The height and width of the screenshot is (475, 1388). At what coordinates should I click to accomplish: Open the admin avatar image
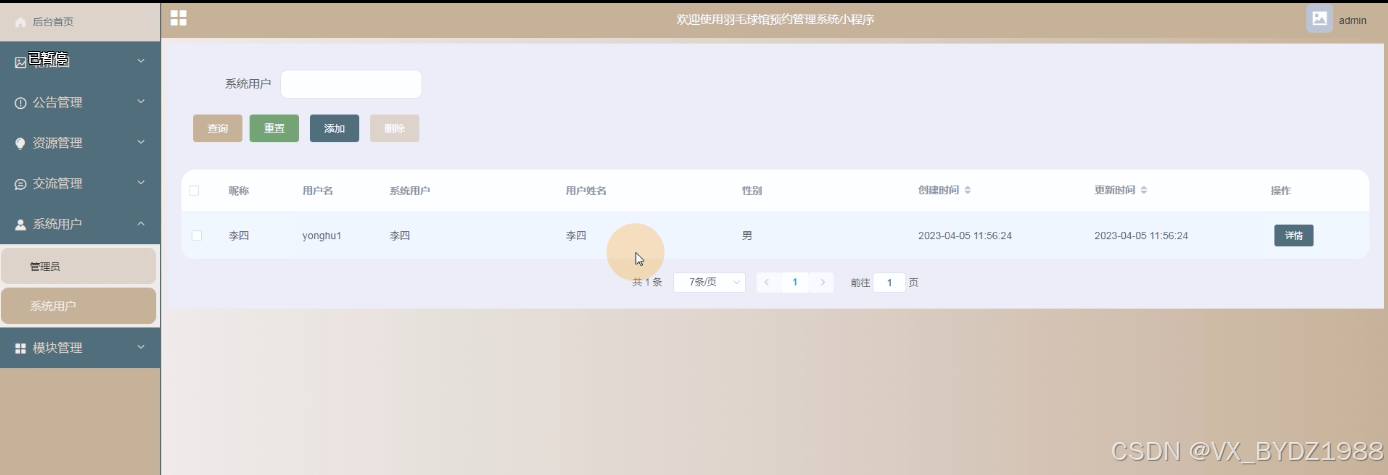(1319, 19)
